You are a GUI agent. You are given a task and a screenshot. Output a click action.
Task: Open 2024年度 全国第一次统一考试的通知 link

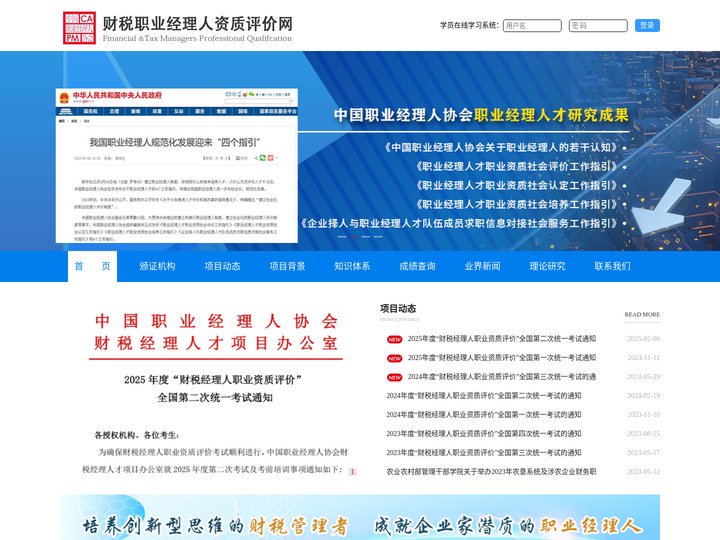coord(484,414)
